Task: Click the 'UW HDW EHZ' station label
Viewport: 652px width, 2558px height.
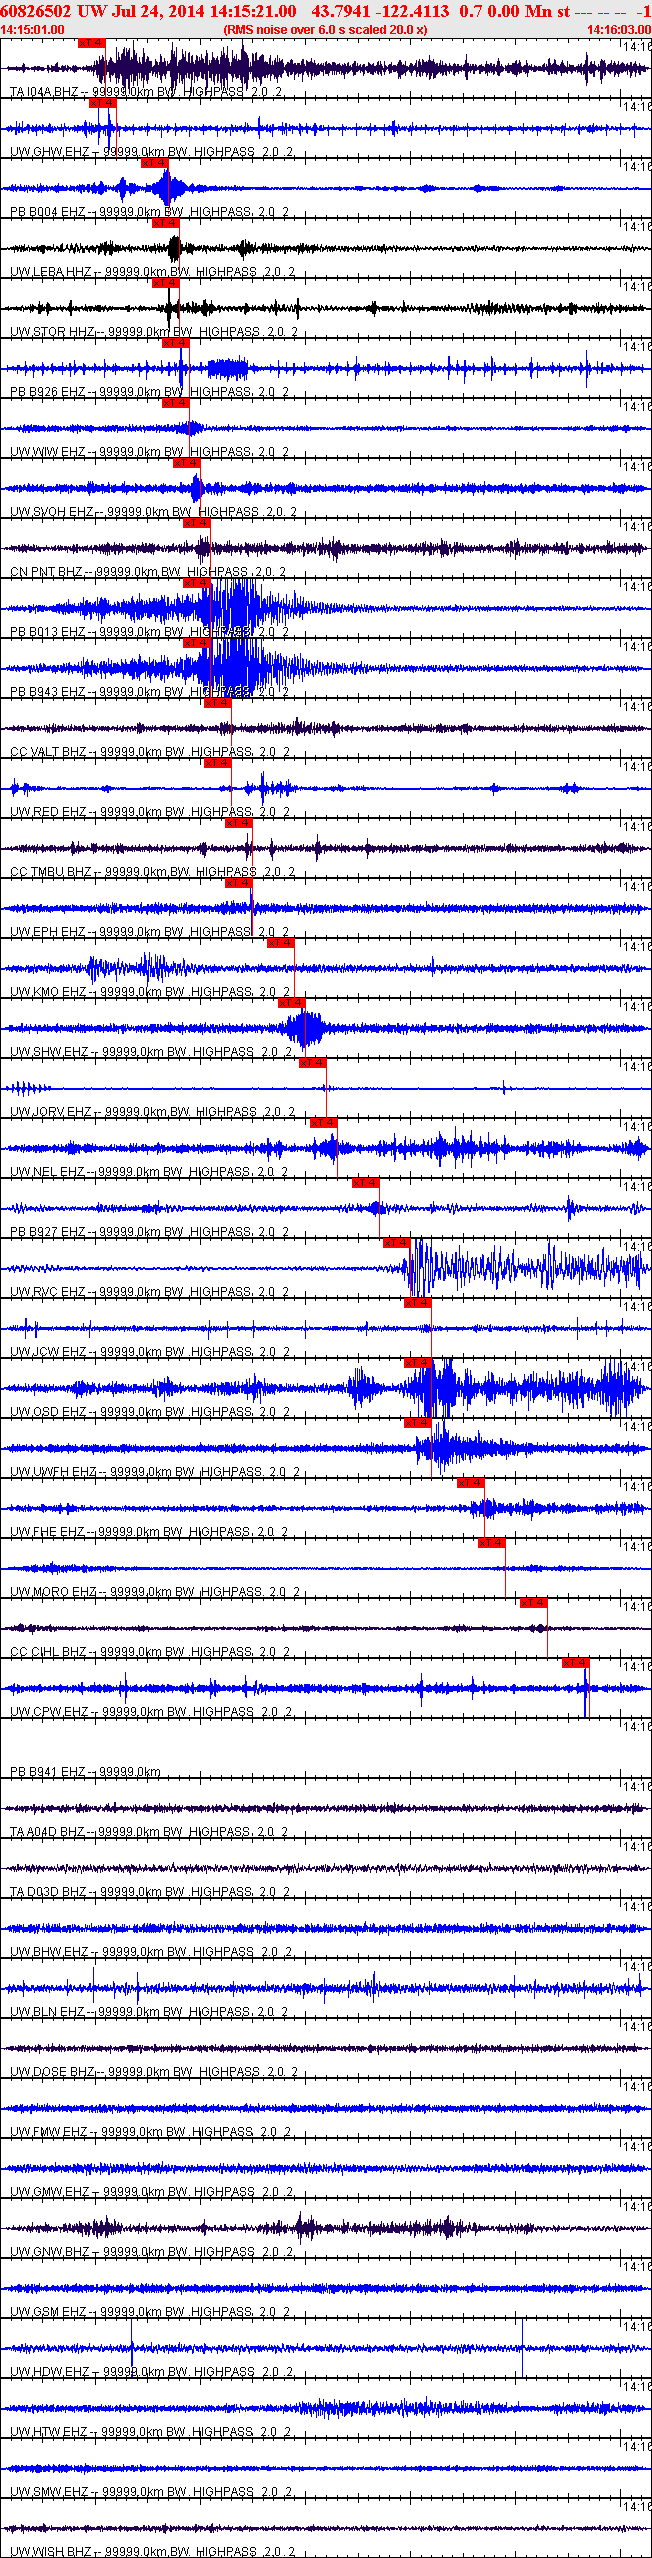Action: pyautogui.click(x=49, y=2372)
